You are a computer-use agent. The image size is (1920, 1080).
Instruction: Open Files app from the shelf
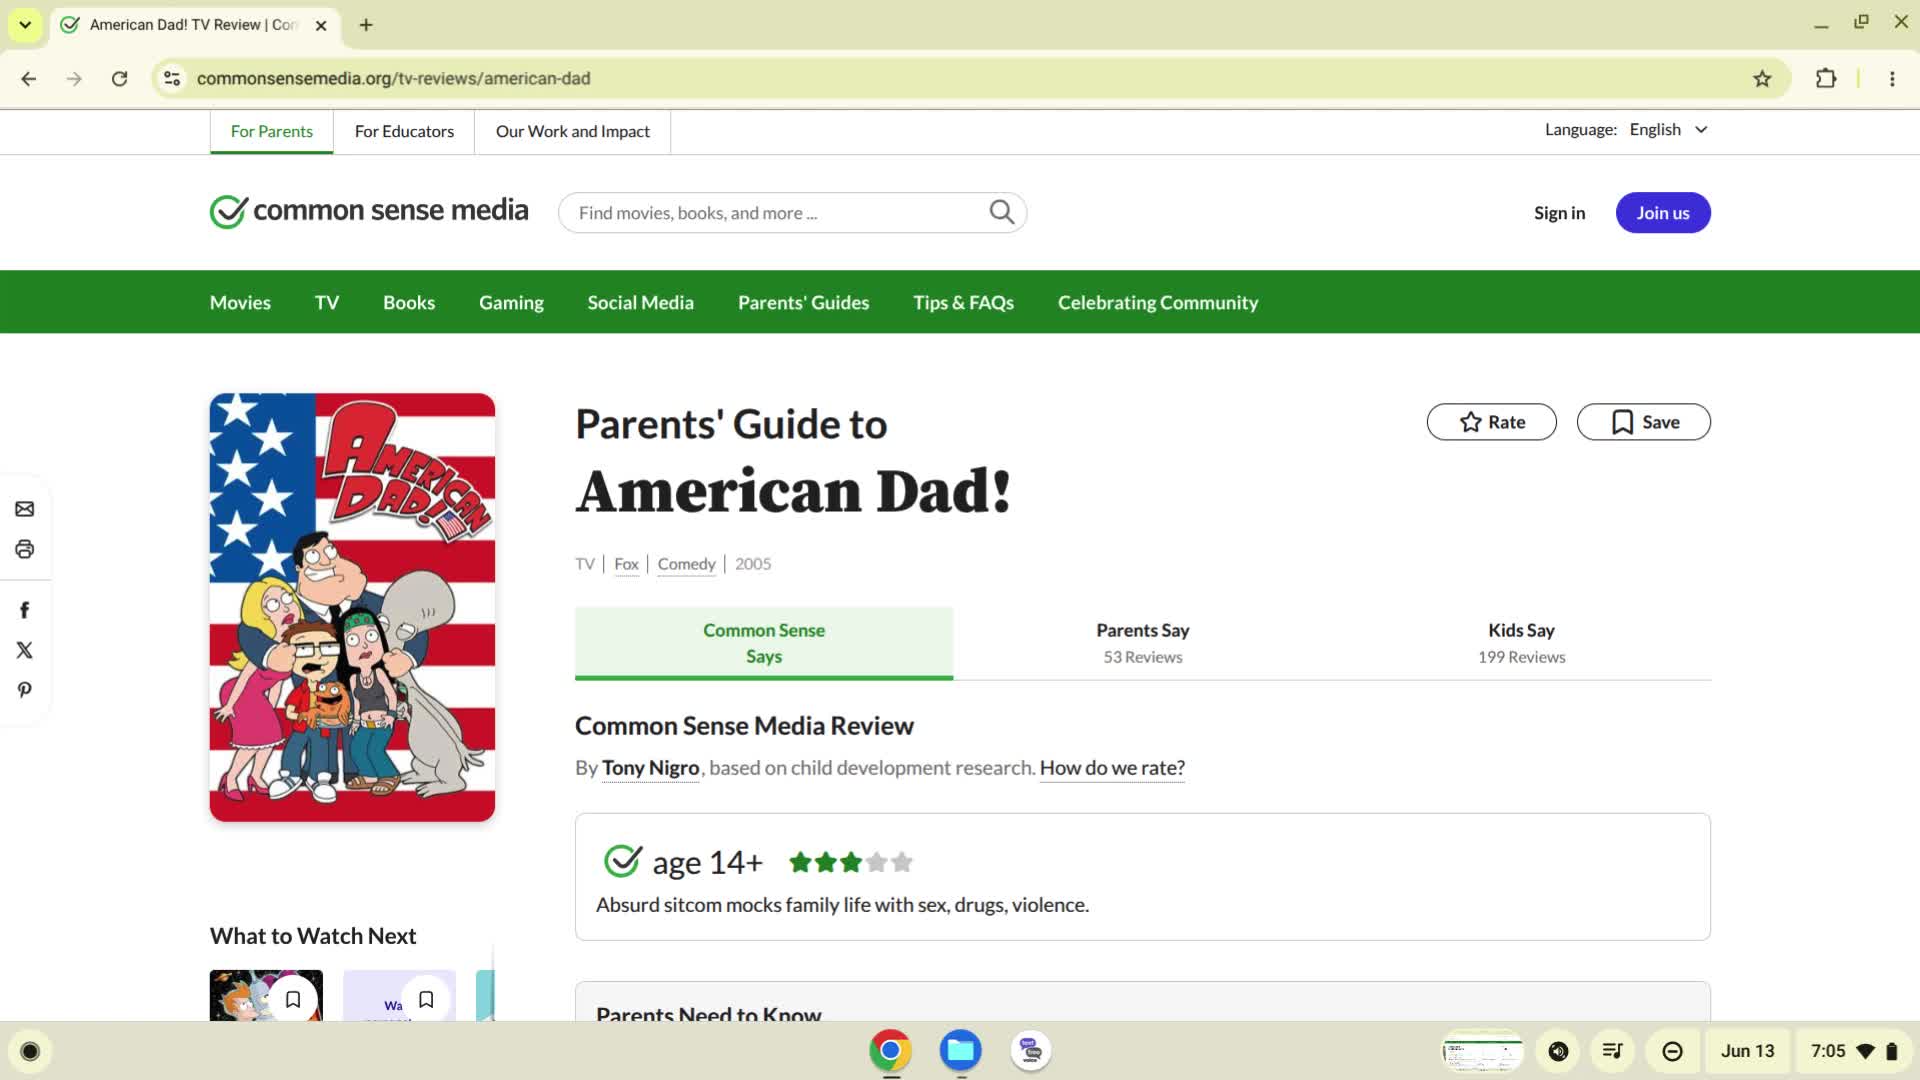click(960, 1051)
